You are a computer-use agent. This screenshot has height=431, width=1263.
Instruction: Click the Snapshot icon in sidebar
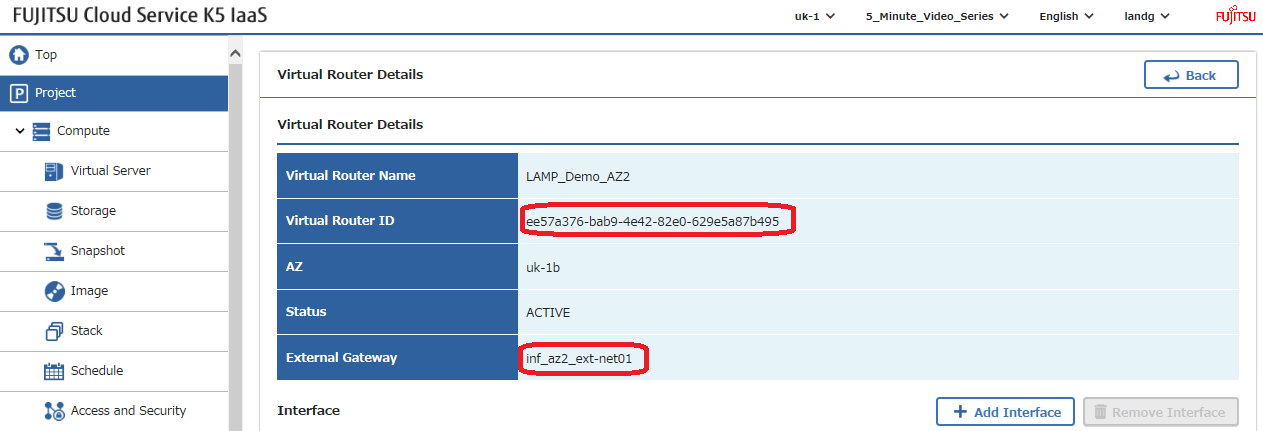click(54, 251)
